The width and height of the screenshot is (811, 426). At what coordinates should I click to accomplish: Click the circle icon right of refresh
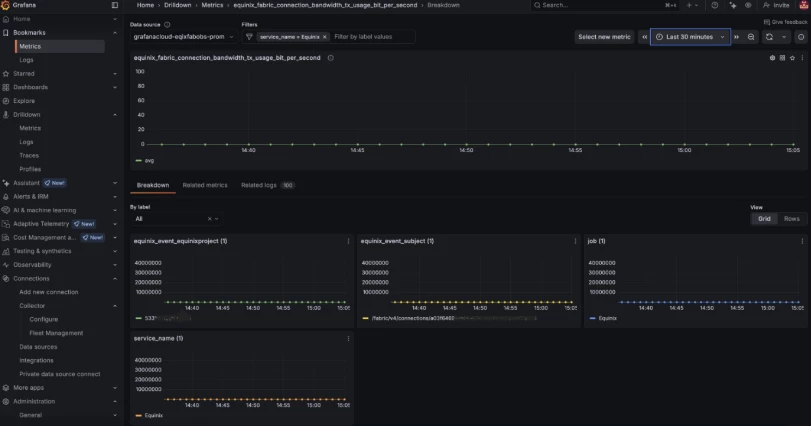tap(801, 37)
